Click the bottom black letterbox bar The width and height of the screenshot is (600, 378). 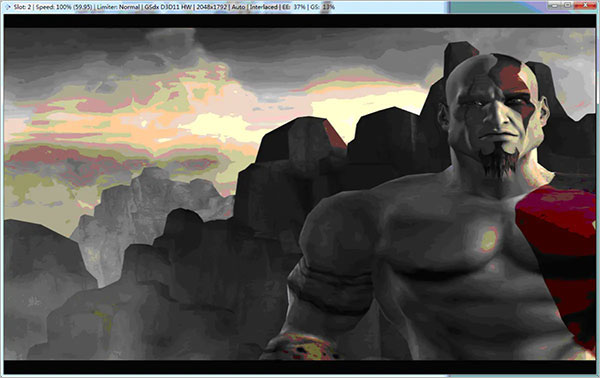click(x=300, y=367)
